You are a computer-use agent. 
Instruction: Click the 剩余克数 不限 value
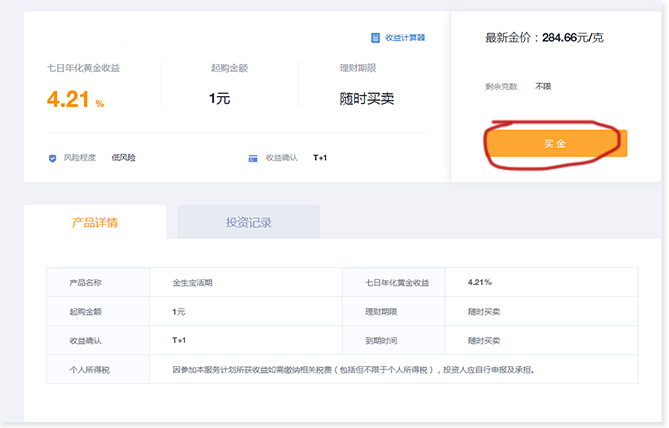543,86
